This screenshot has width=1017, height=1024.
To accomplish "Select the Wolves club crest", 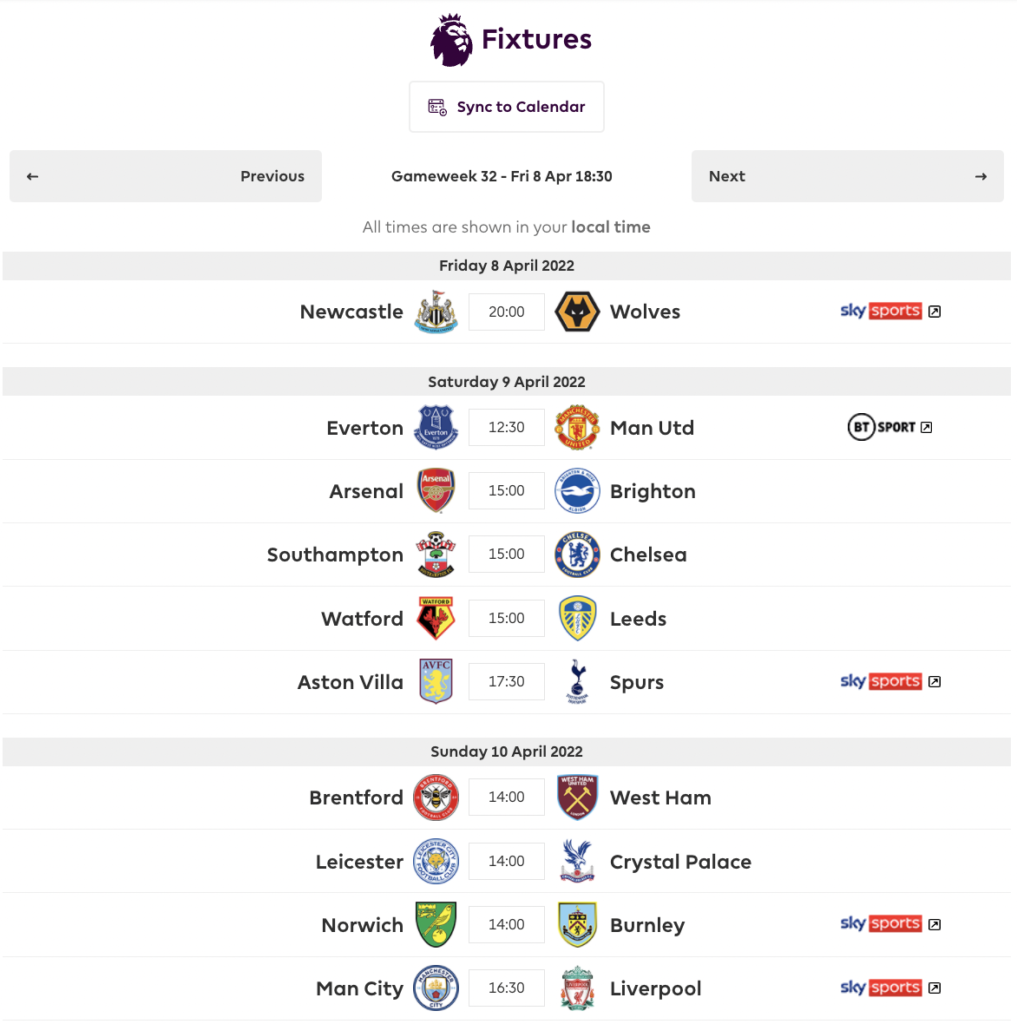I will pos(577,311).
